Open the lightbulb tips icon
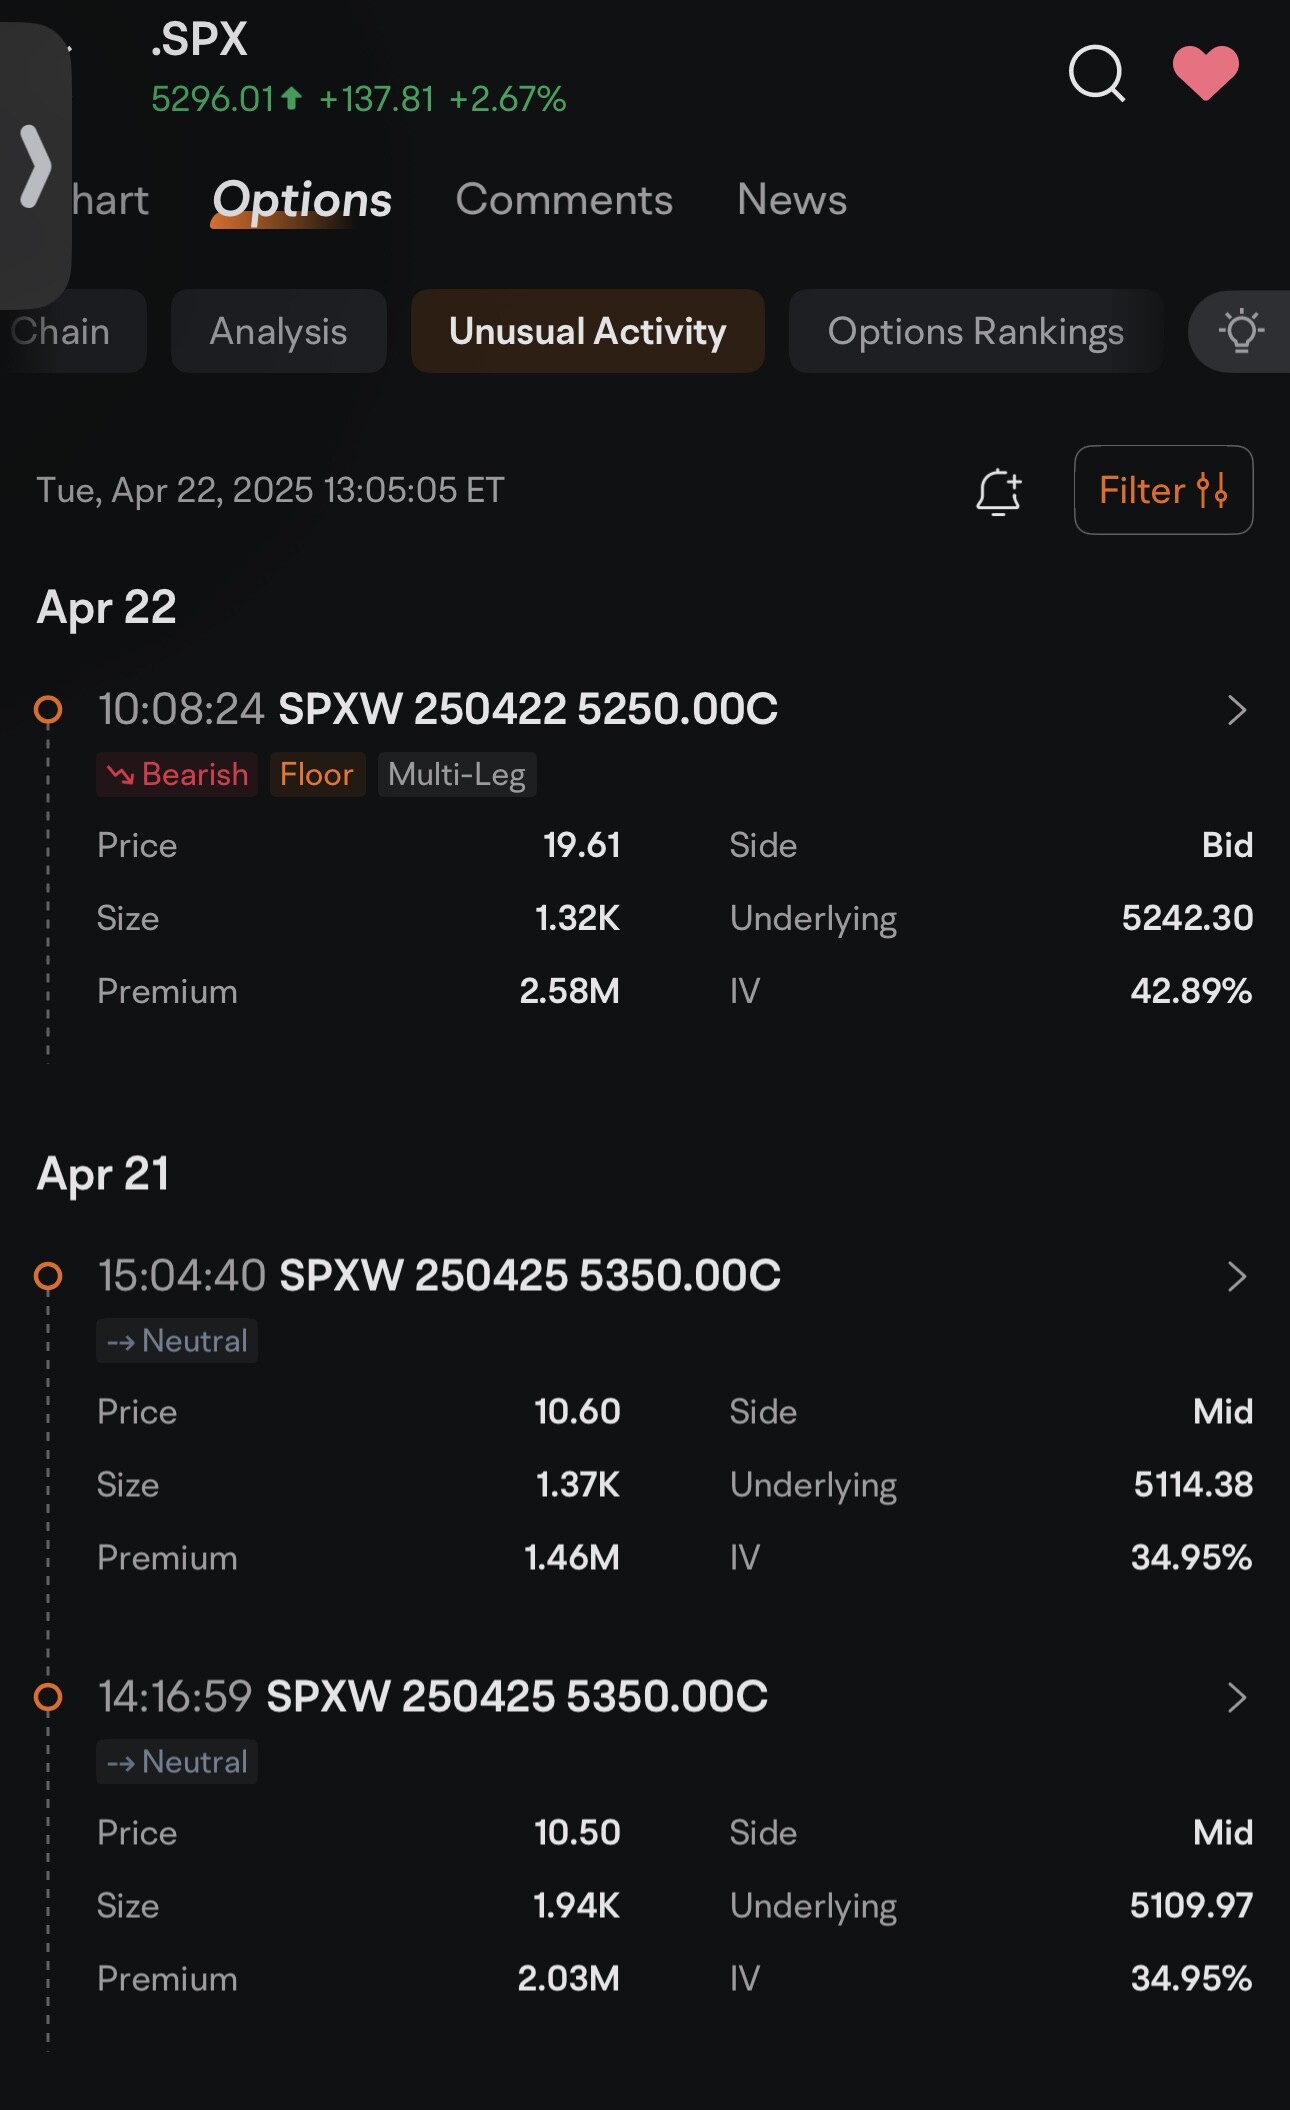 click(x=1241, y=331)
